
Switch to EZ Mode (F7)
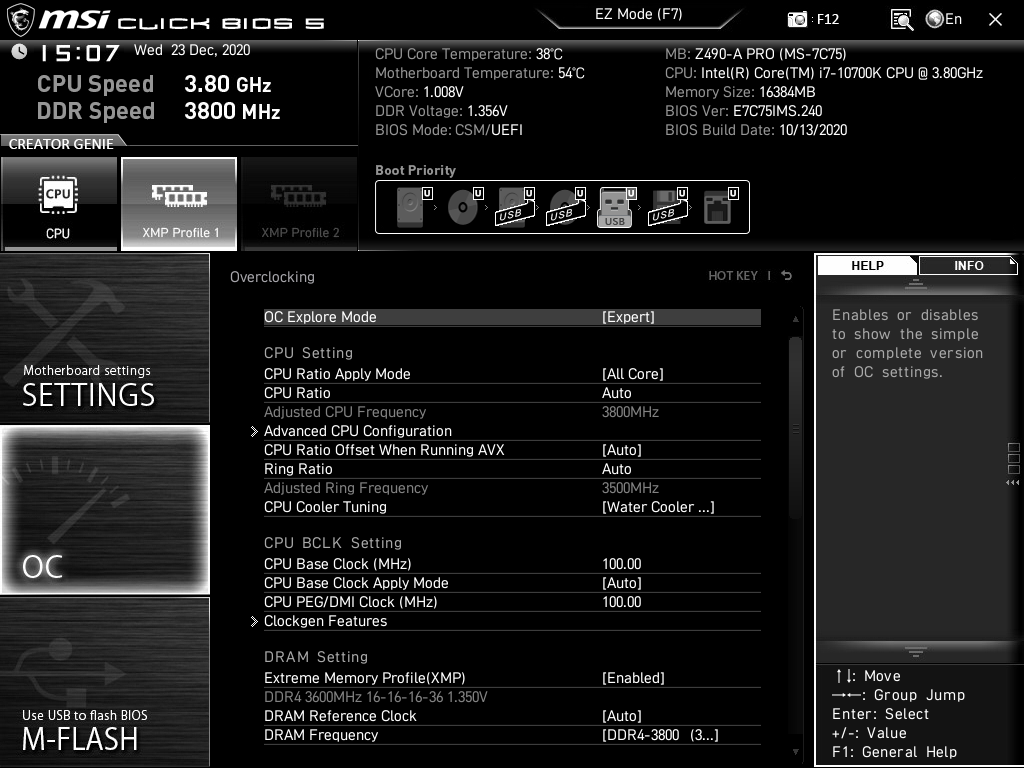coord(639,14)
